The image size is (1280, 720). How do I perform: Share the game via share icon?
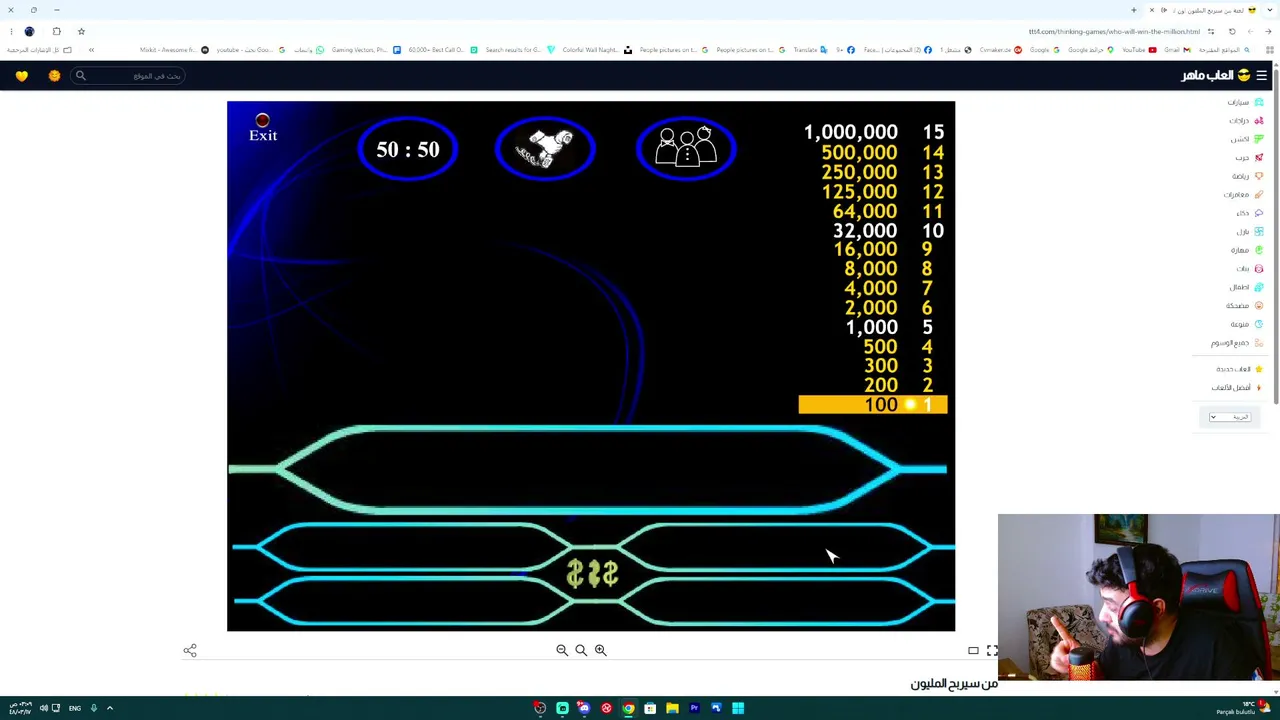click(190, 650)
